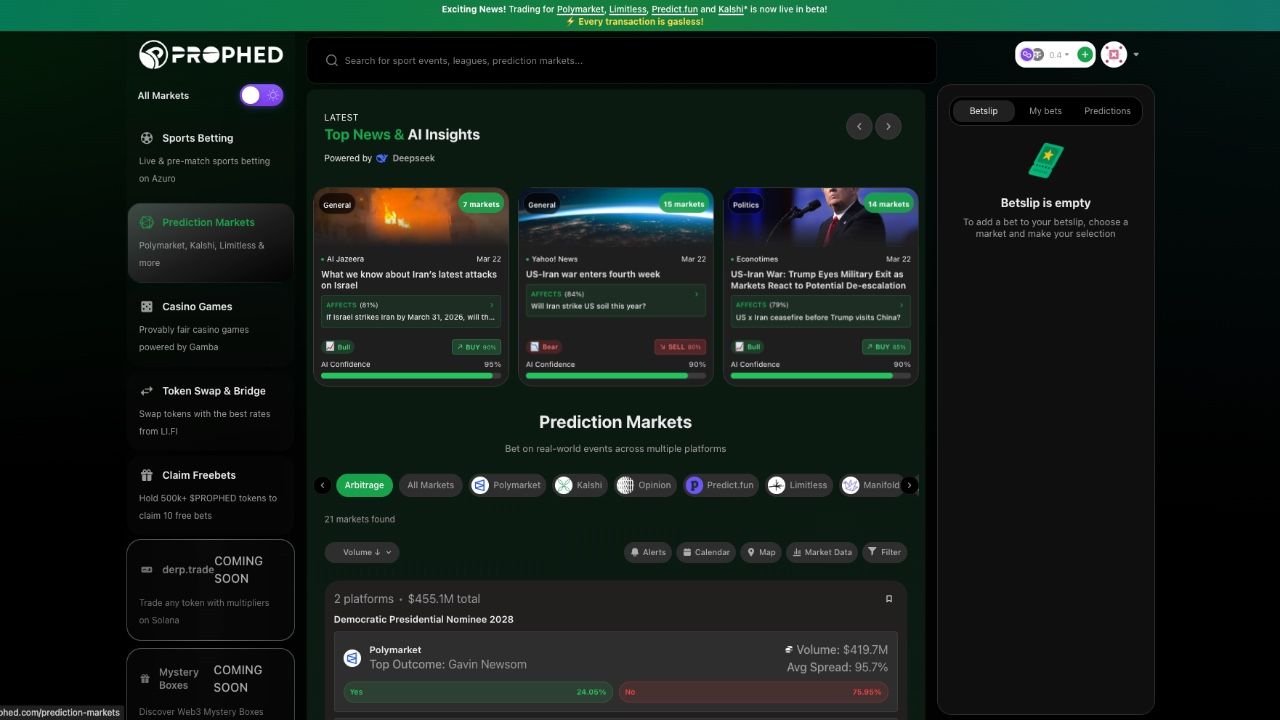Bookmark the Democratic Presidential Nominee market
This screenshot has height=720, width=1280.
click(889, 599)
